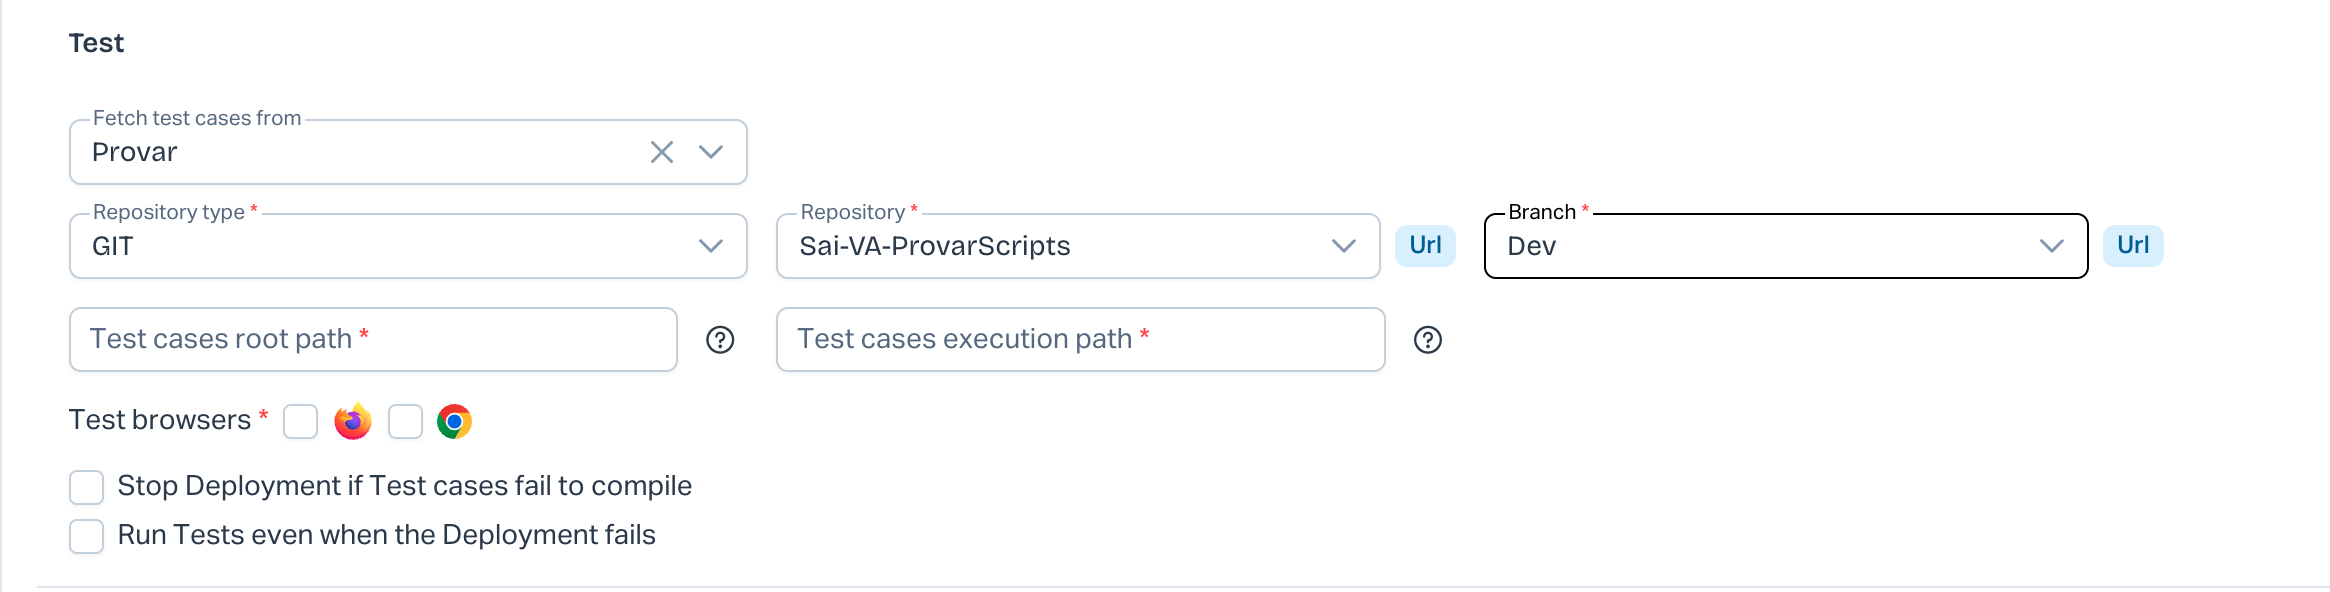Focus the Test cases execution path field
This screenshot has height=592, width=2330.
1080,340
